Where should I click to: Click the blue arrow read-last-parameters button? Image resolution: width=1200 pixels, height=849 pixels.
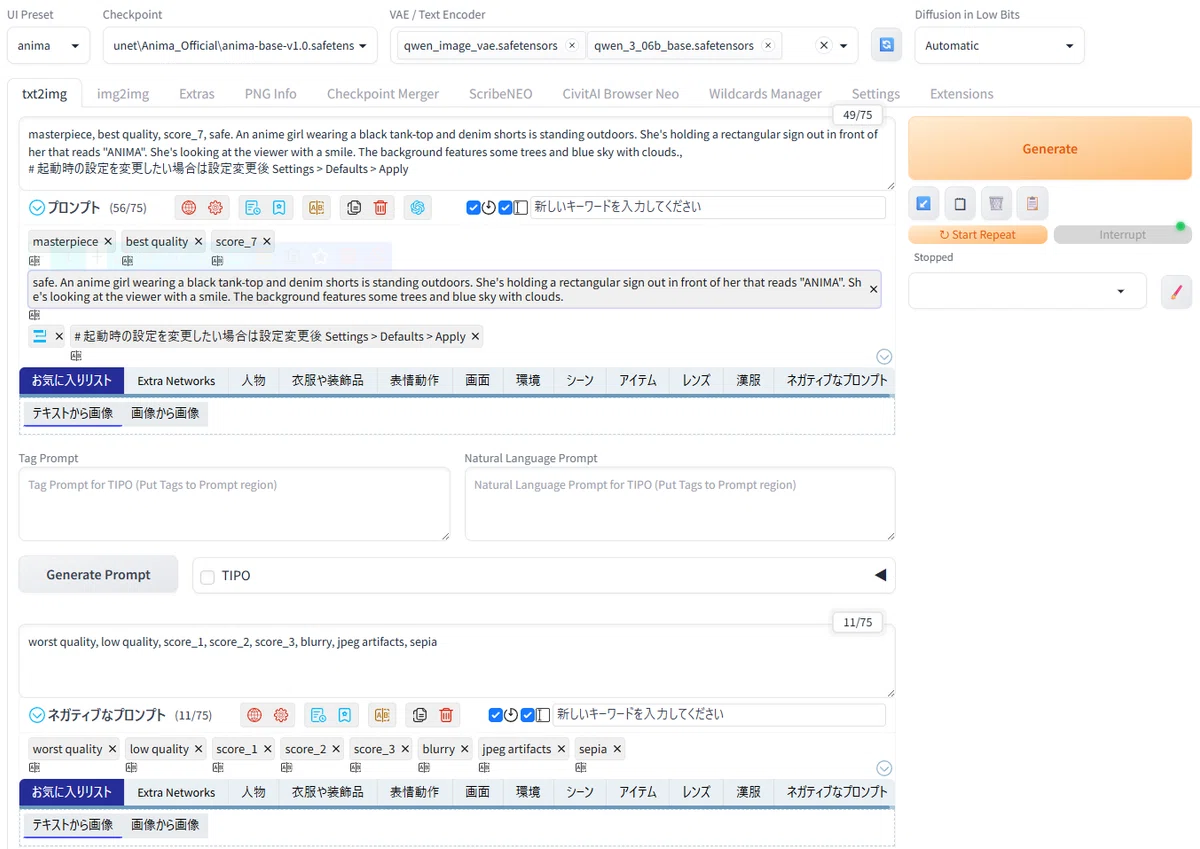(x=924, y=204)
